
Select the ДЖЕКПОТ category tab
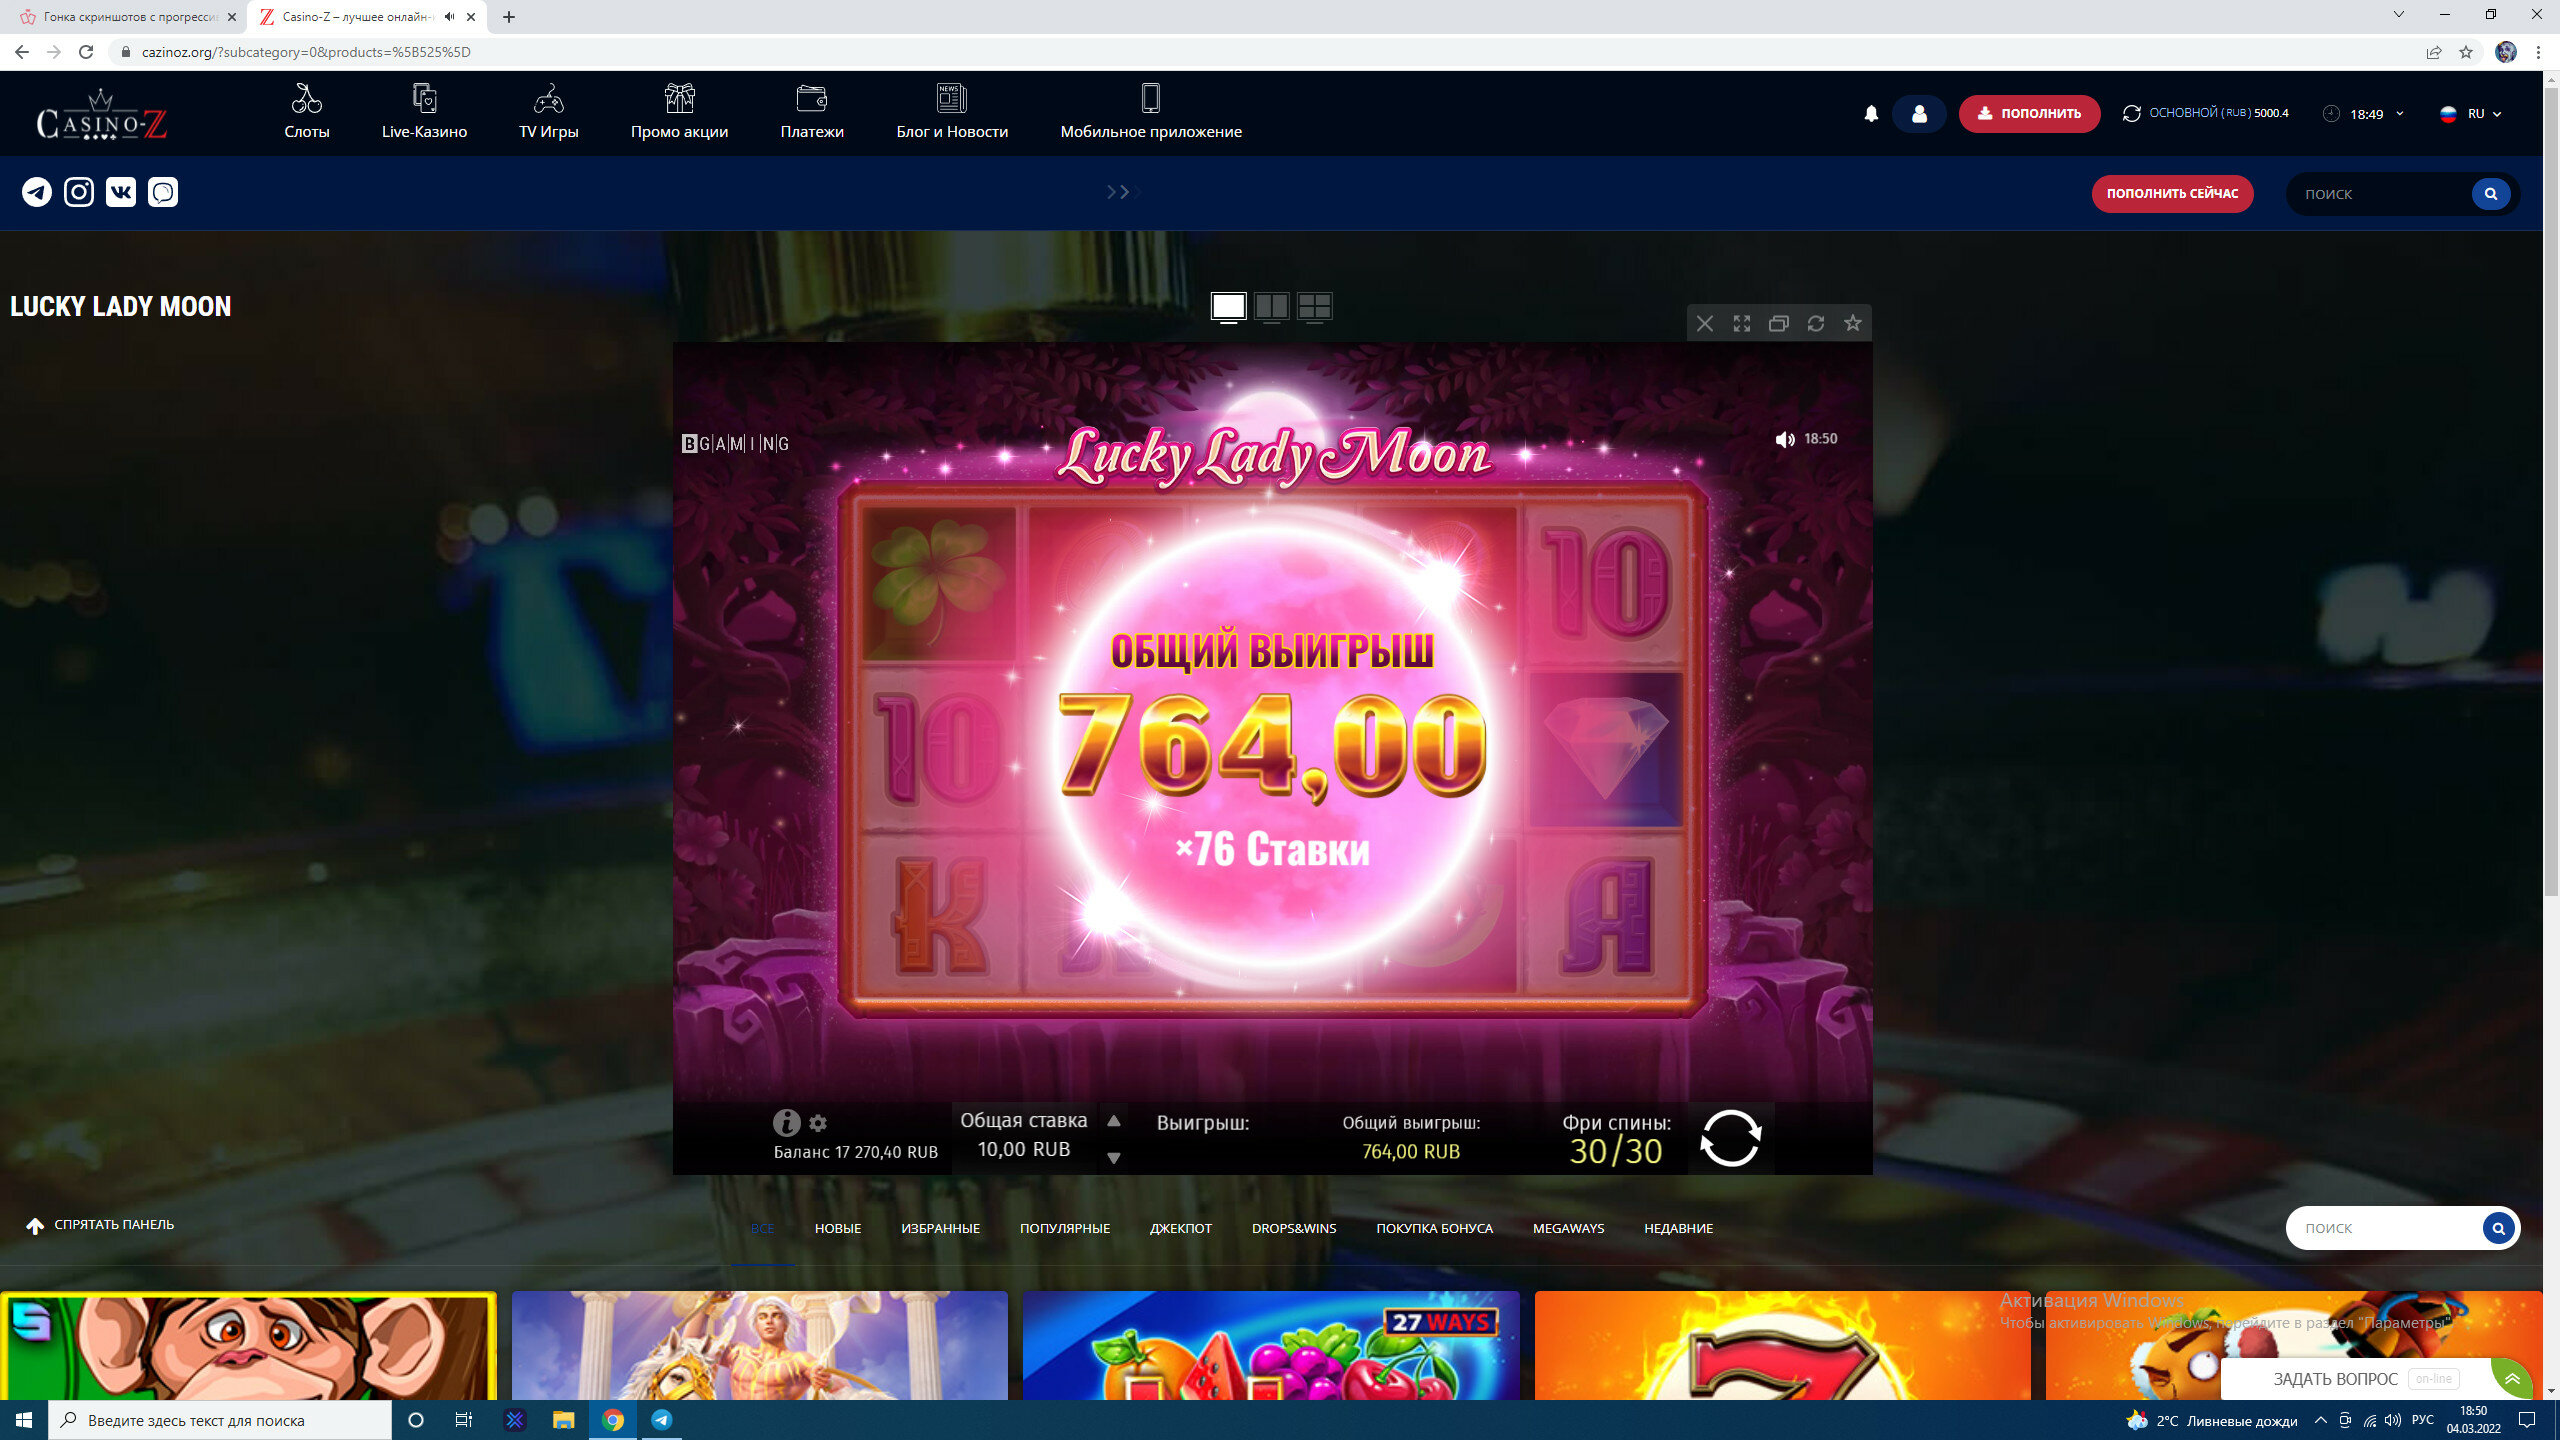[x=1180, y=1228]
